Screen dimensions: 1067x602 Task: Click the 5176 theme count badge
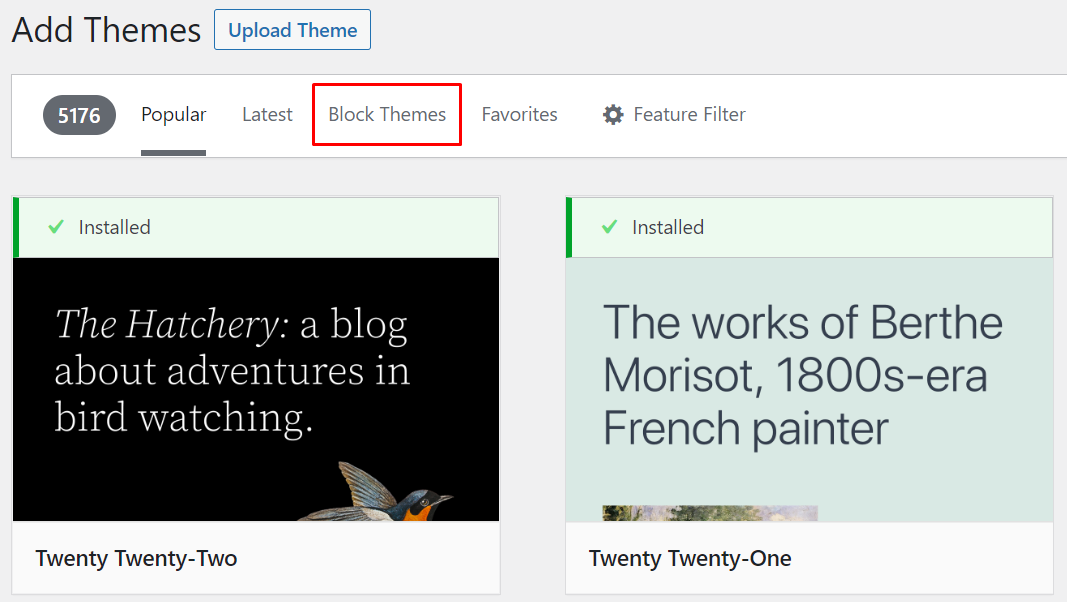pos(79,114)
